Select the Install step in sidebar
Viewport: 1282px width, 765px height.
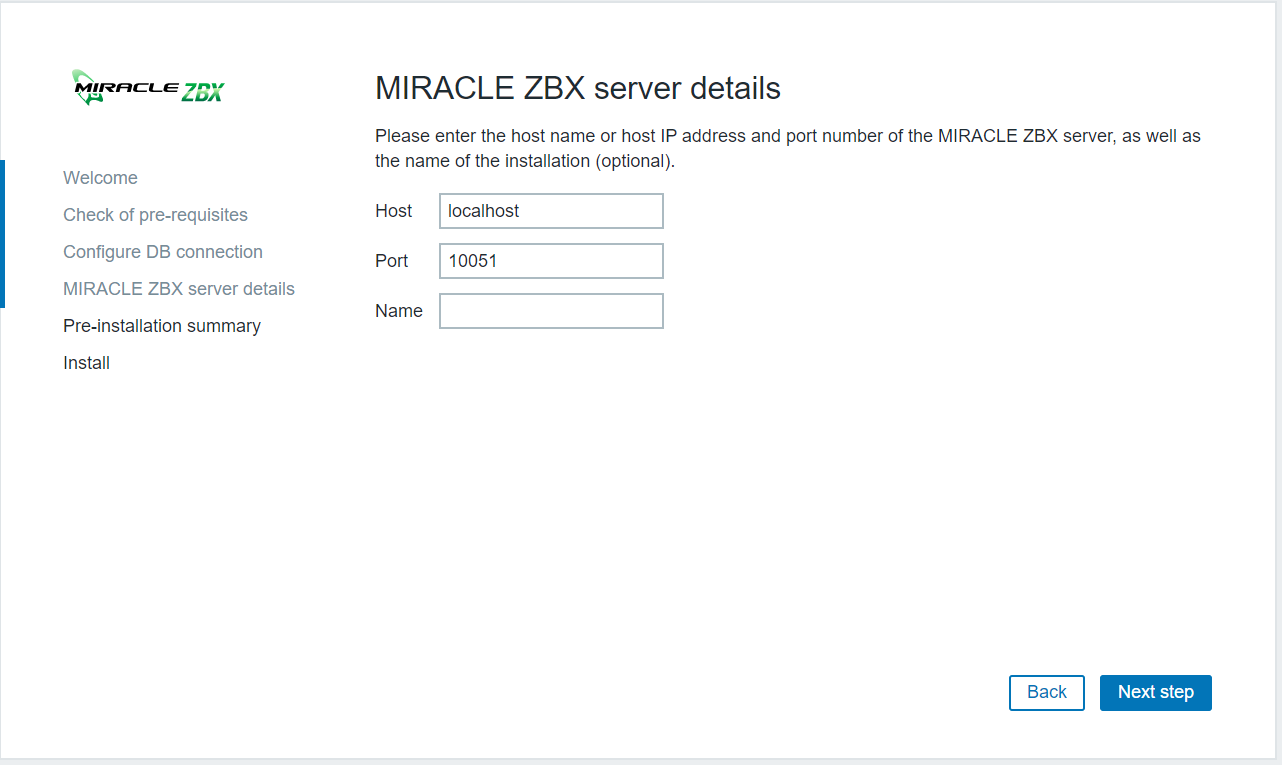coord(86,363)
